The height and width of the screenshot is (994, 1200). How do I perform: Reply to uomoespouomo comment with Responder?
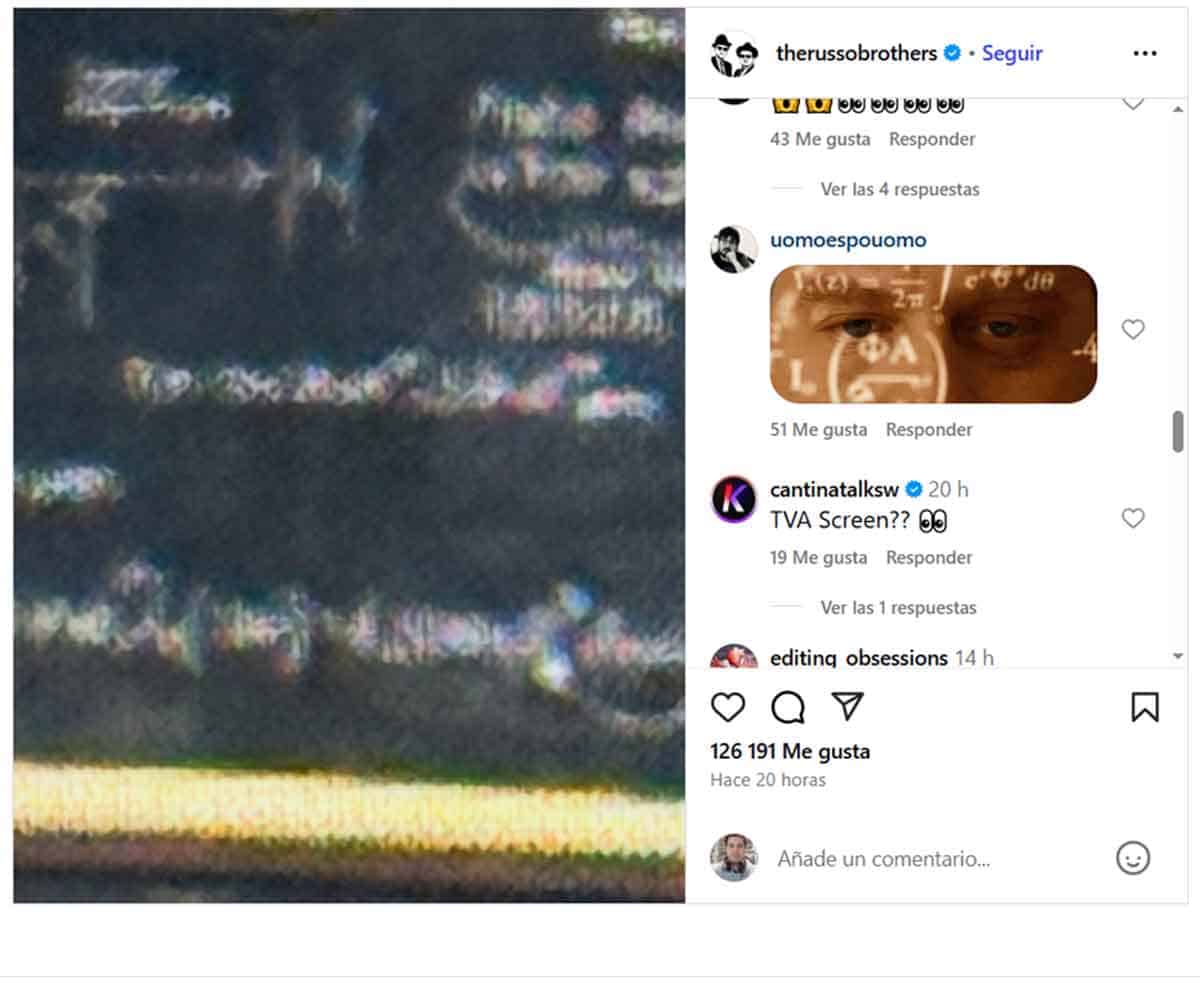click(x=929, y=429)
